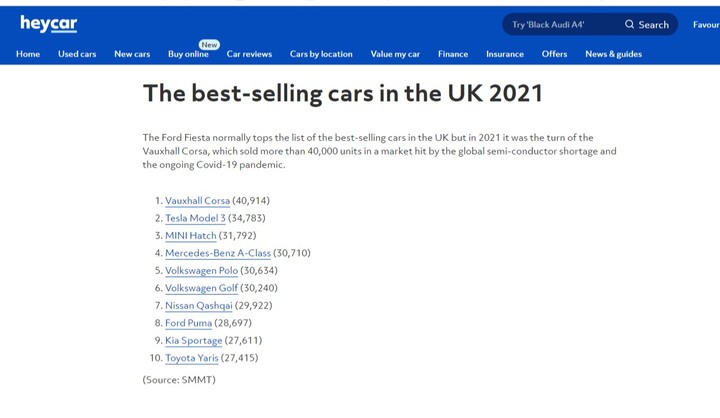Follow the Nissan Qashqai link

(x=199, y=305)
